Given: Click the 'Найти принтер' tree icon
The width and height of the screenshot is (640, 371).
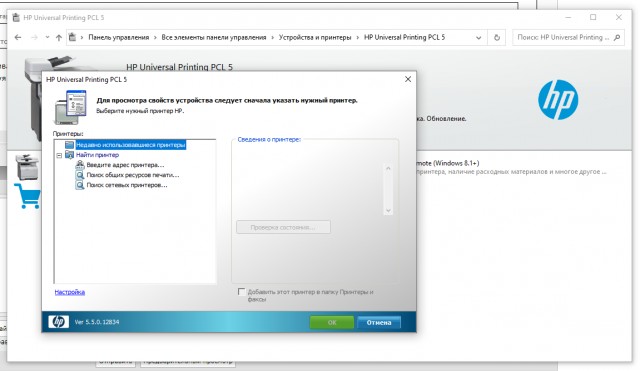Looking at the screenshot, I should 69,155.
